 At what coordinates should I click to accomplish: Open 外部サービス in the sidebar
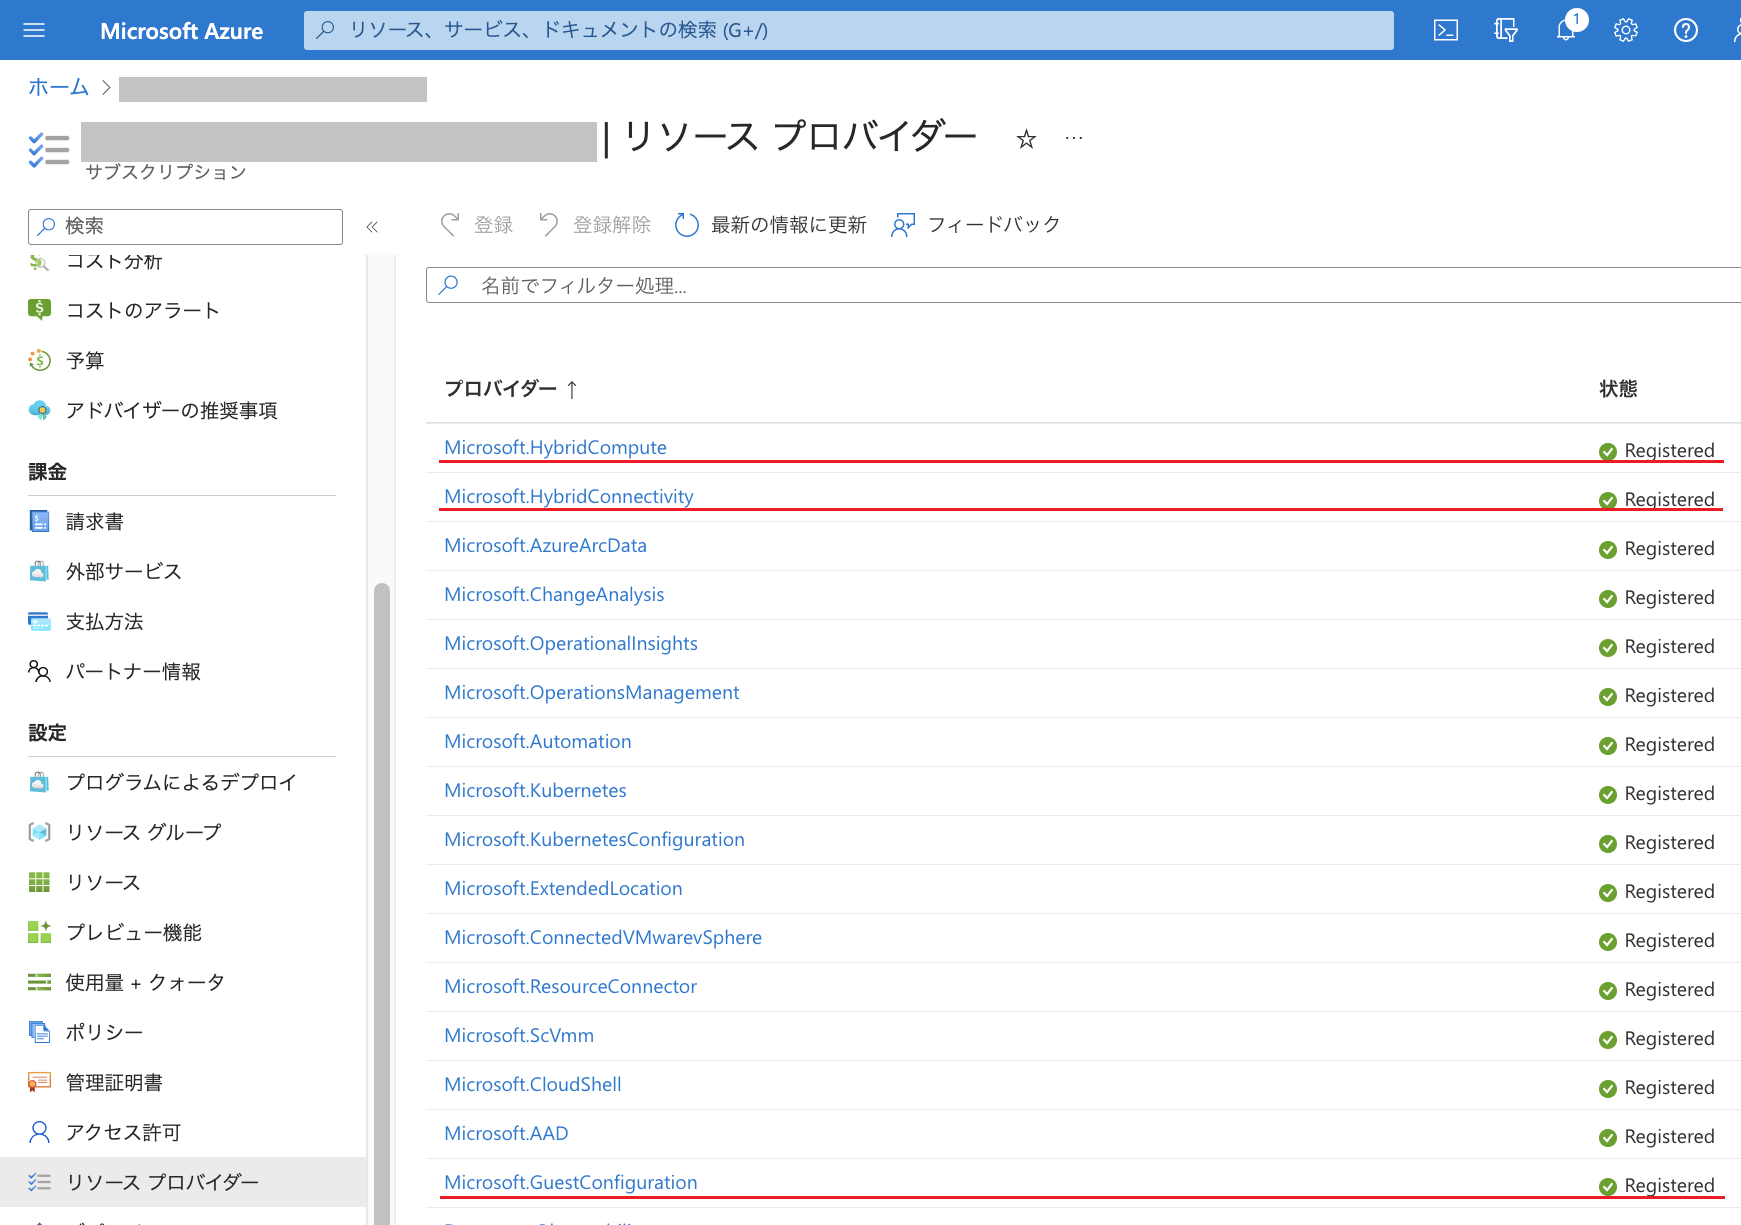tap(124, 571)
